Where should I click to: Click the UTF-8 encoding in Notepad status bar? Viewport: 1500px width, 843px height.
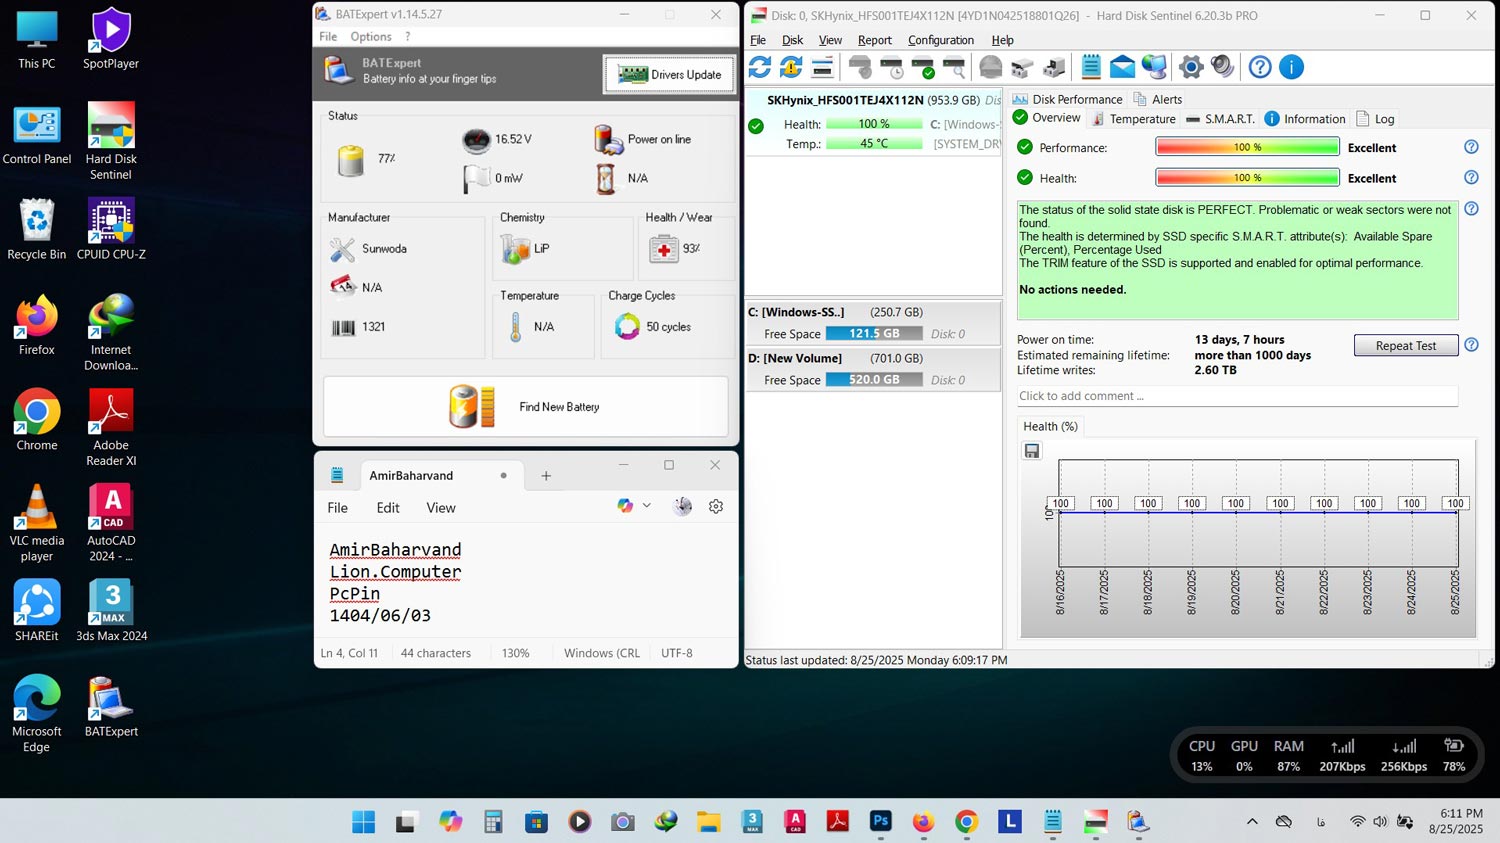(677, 653)
